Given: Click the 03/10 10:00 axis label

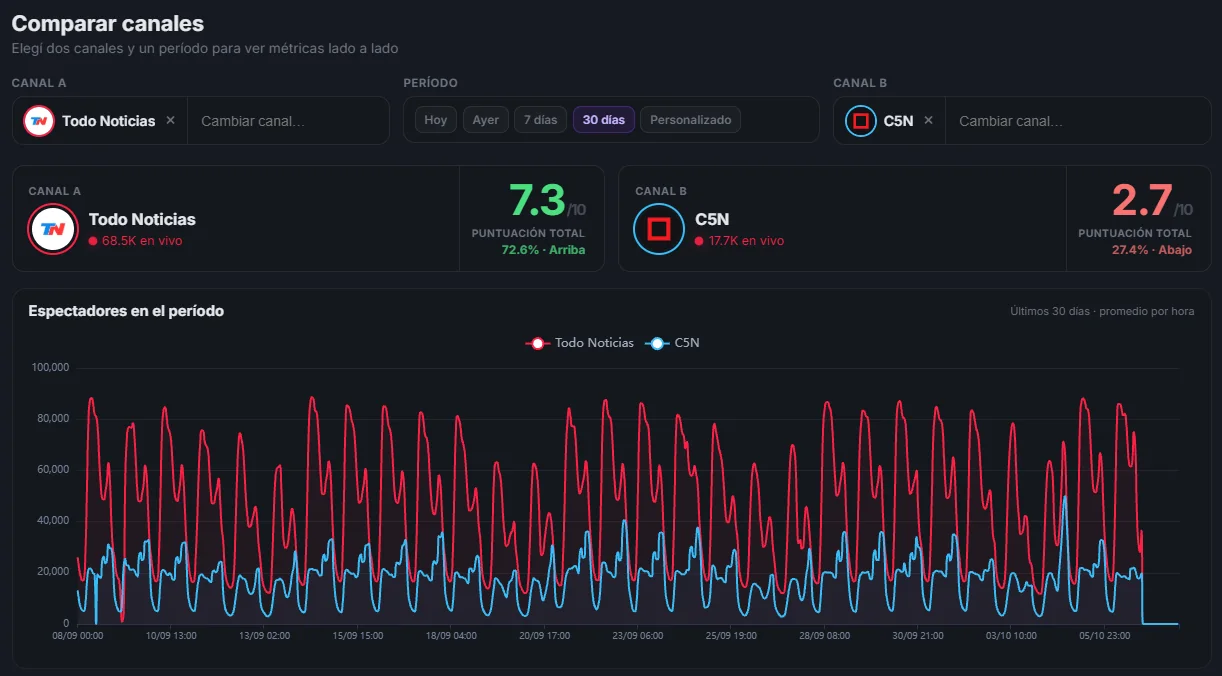Looking at the screenshot, I should click(1010, 635).
